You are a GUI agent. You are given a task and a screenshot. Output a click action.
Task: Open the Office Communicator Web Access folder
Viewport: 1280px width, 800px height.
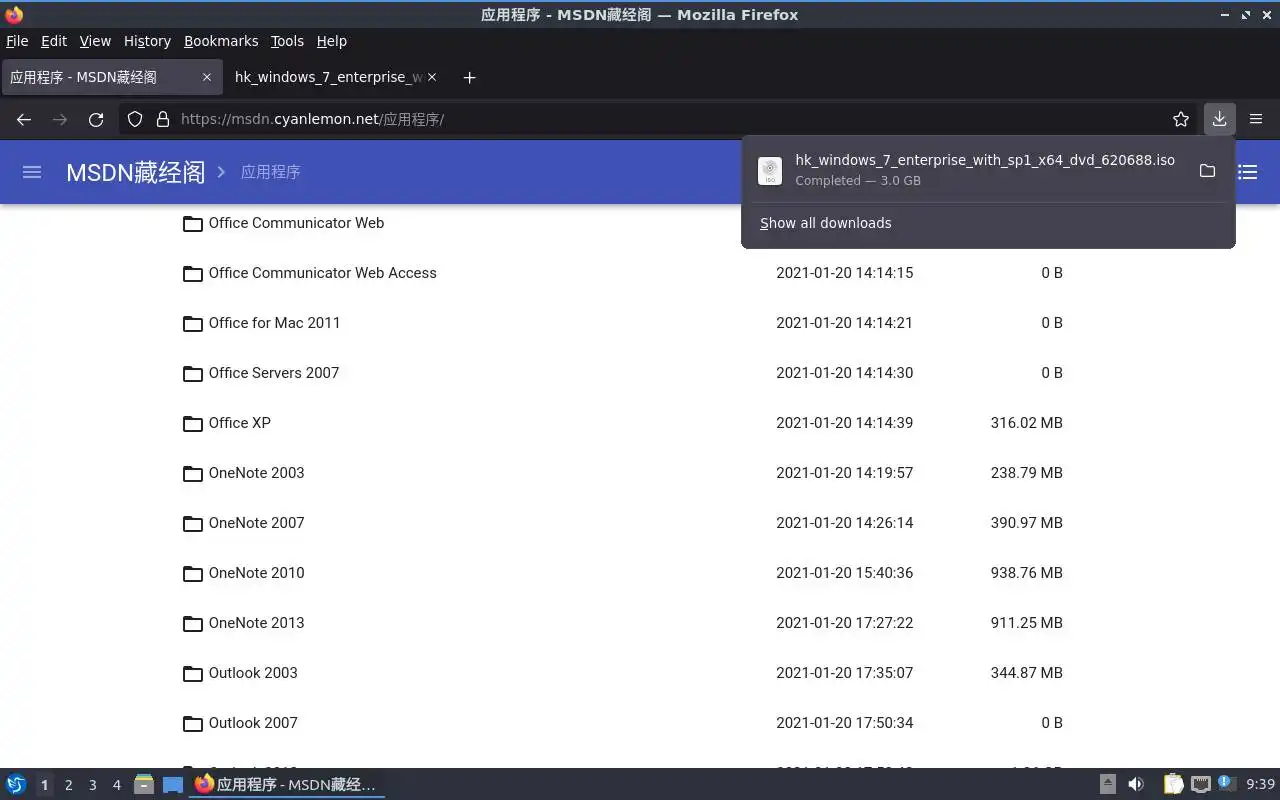click(x=322, y=273)
